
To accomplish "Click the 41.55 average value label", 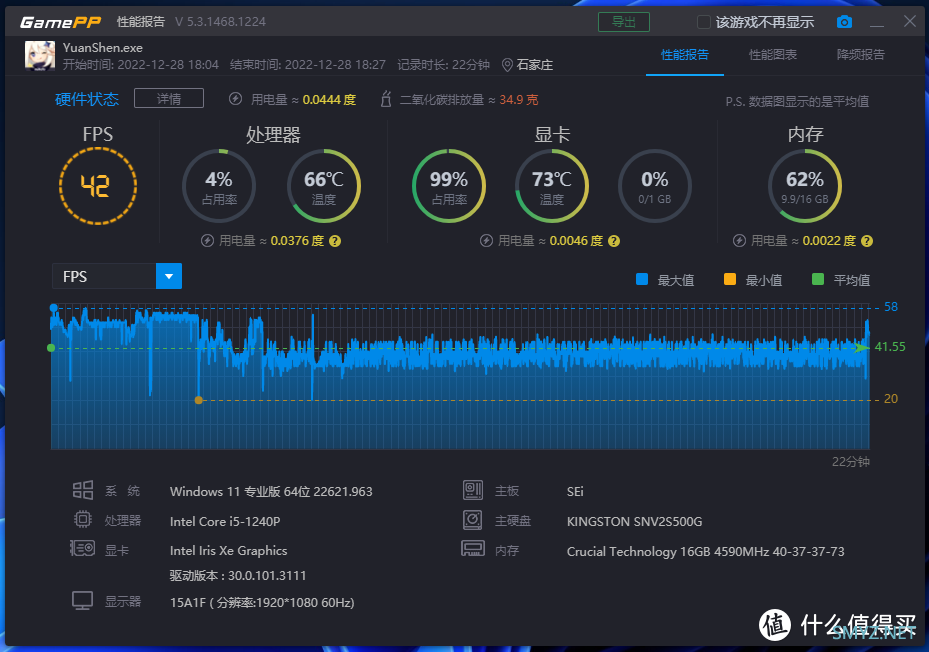I will point(890,347).
